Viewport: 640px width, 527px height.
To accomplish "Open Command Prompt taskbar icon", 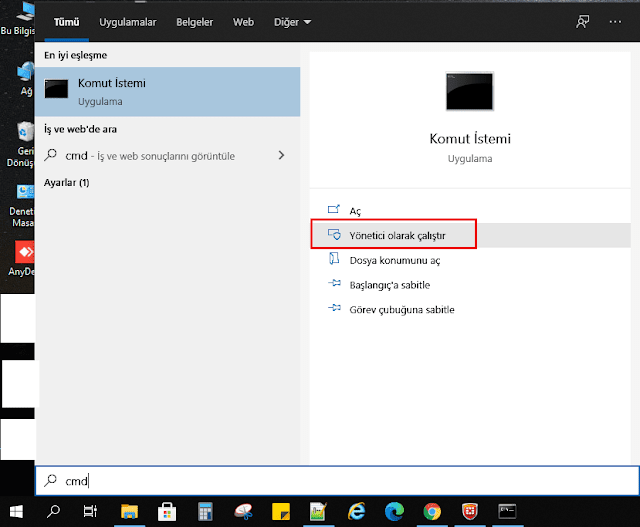I will (x=507, y=511).
